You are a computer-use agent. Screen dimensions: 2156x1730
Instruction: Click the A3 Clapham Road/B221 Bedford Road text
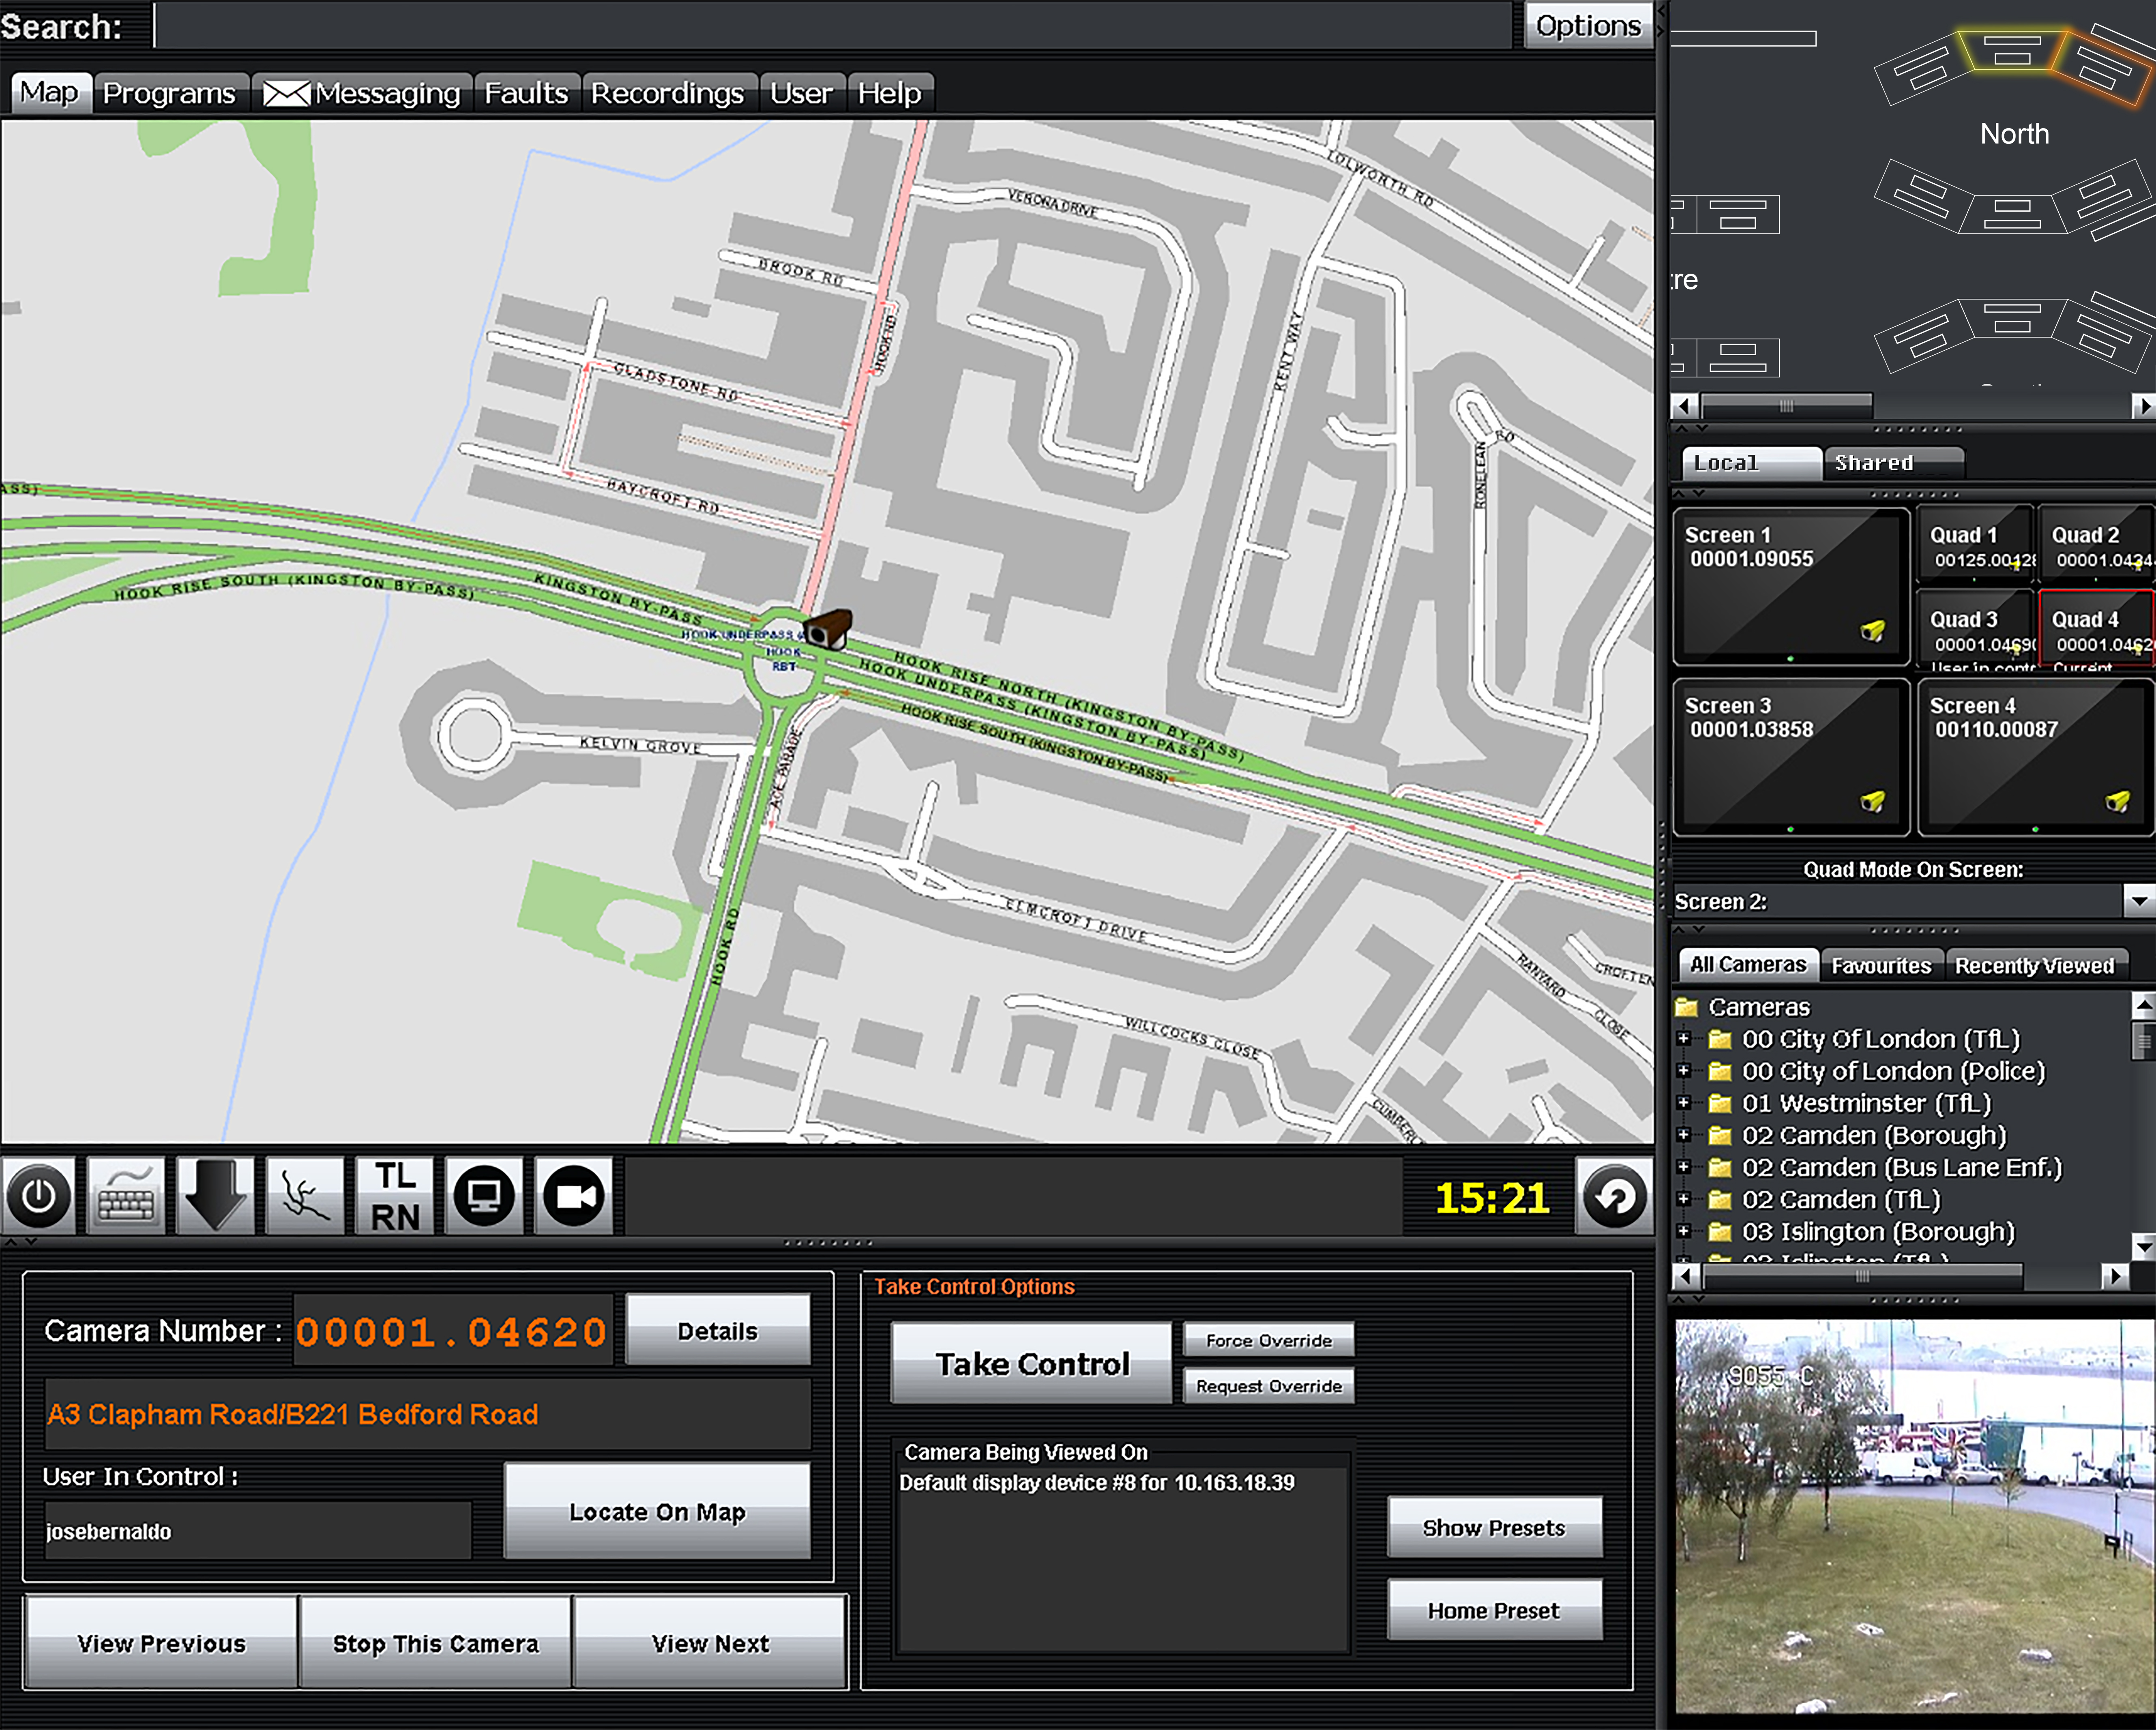click(293, 1414)
